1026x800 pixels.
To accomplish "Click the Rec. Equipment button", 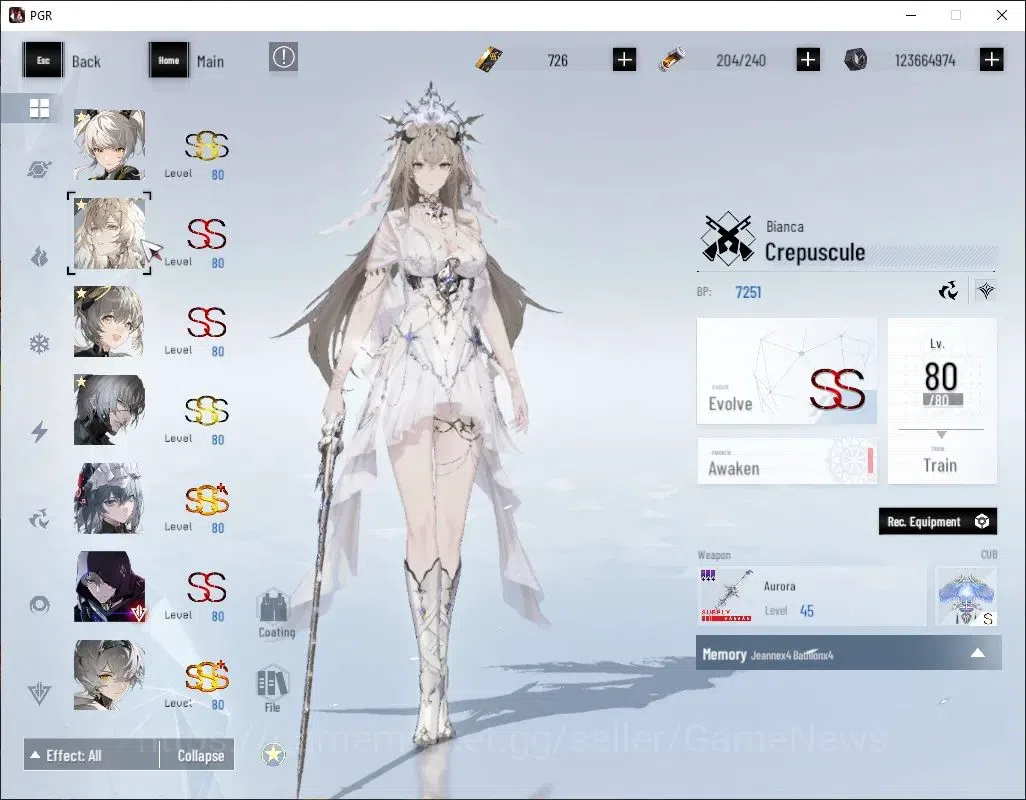I will [938, 521].
